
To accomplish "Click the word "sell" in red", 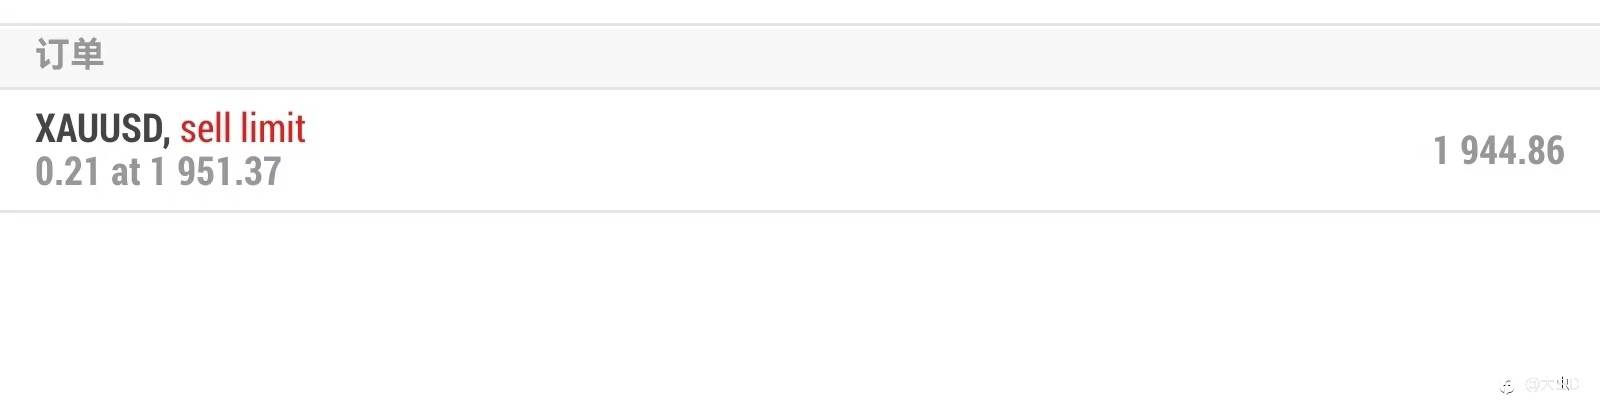I will pos(205,129).
